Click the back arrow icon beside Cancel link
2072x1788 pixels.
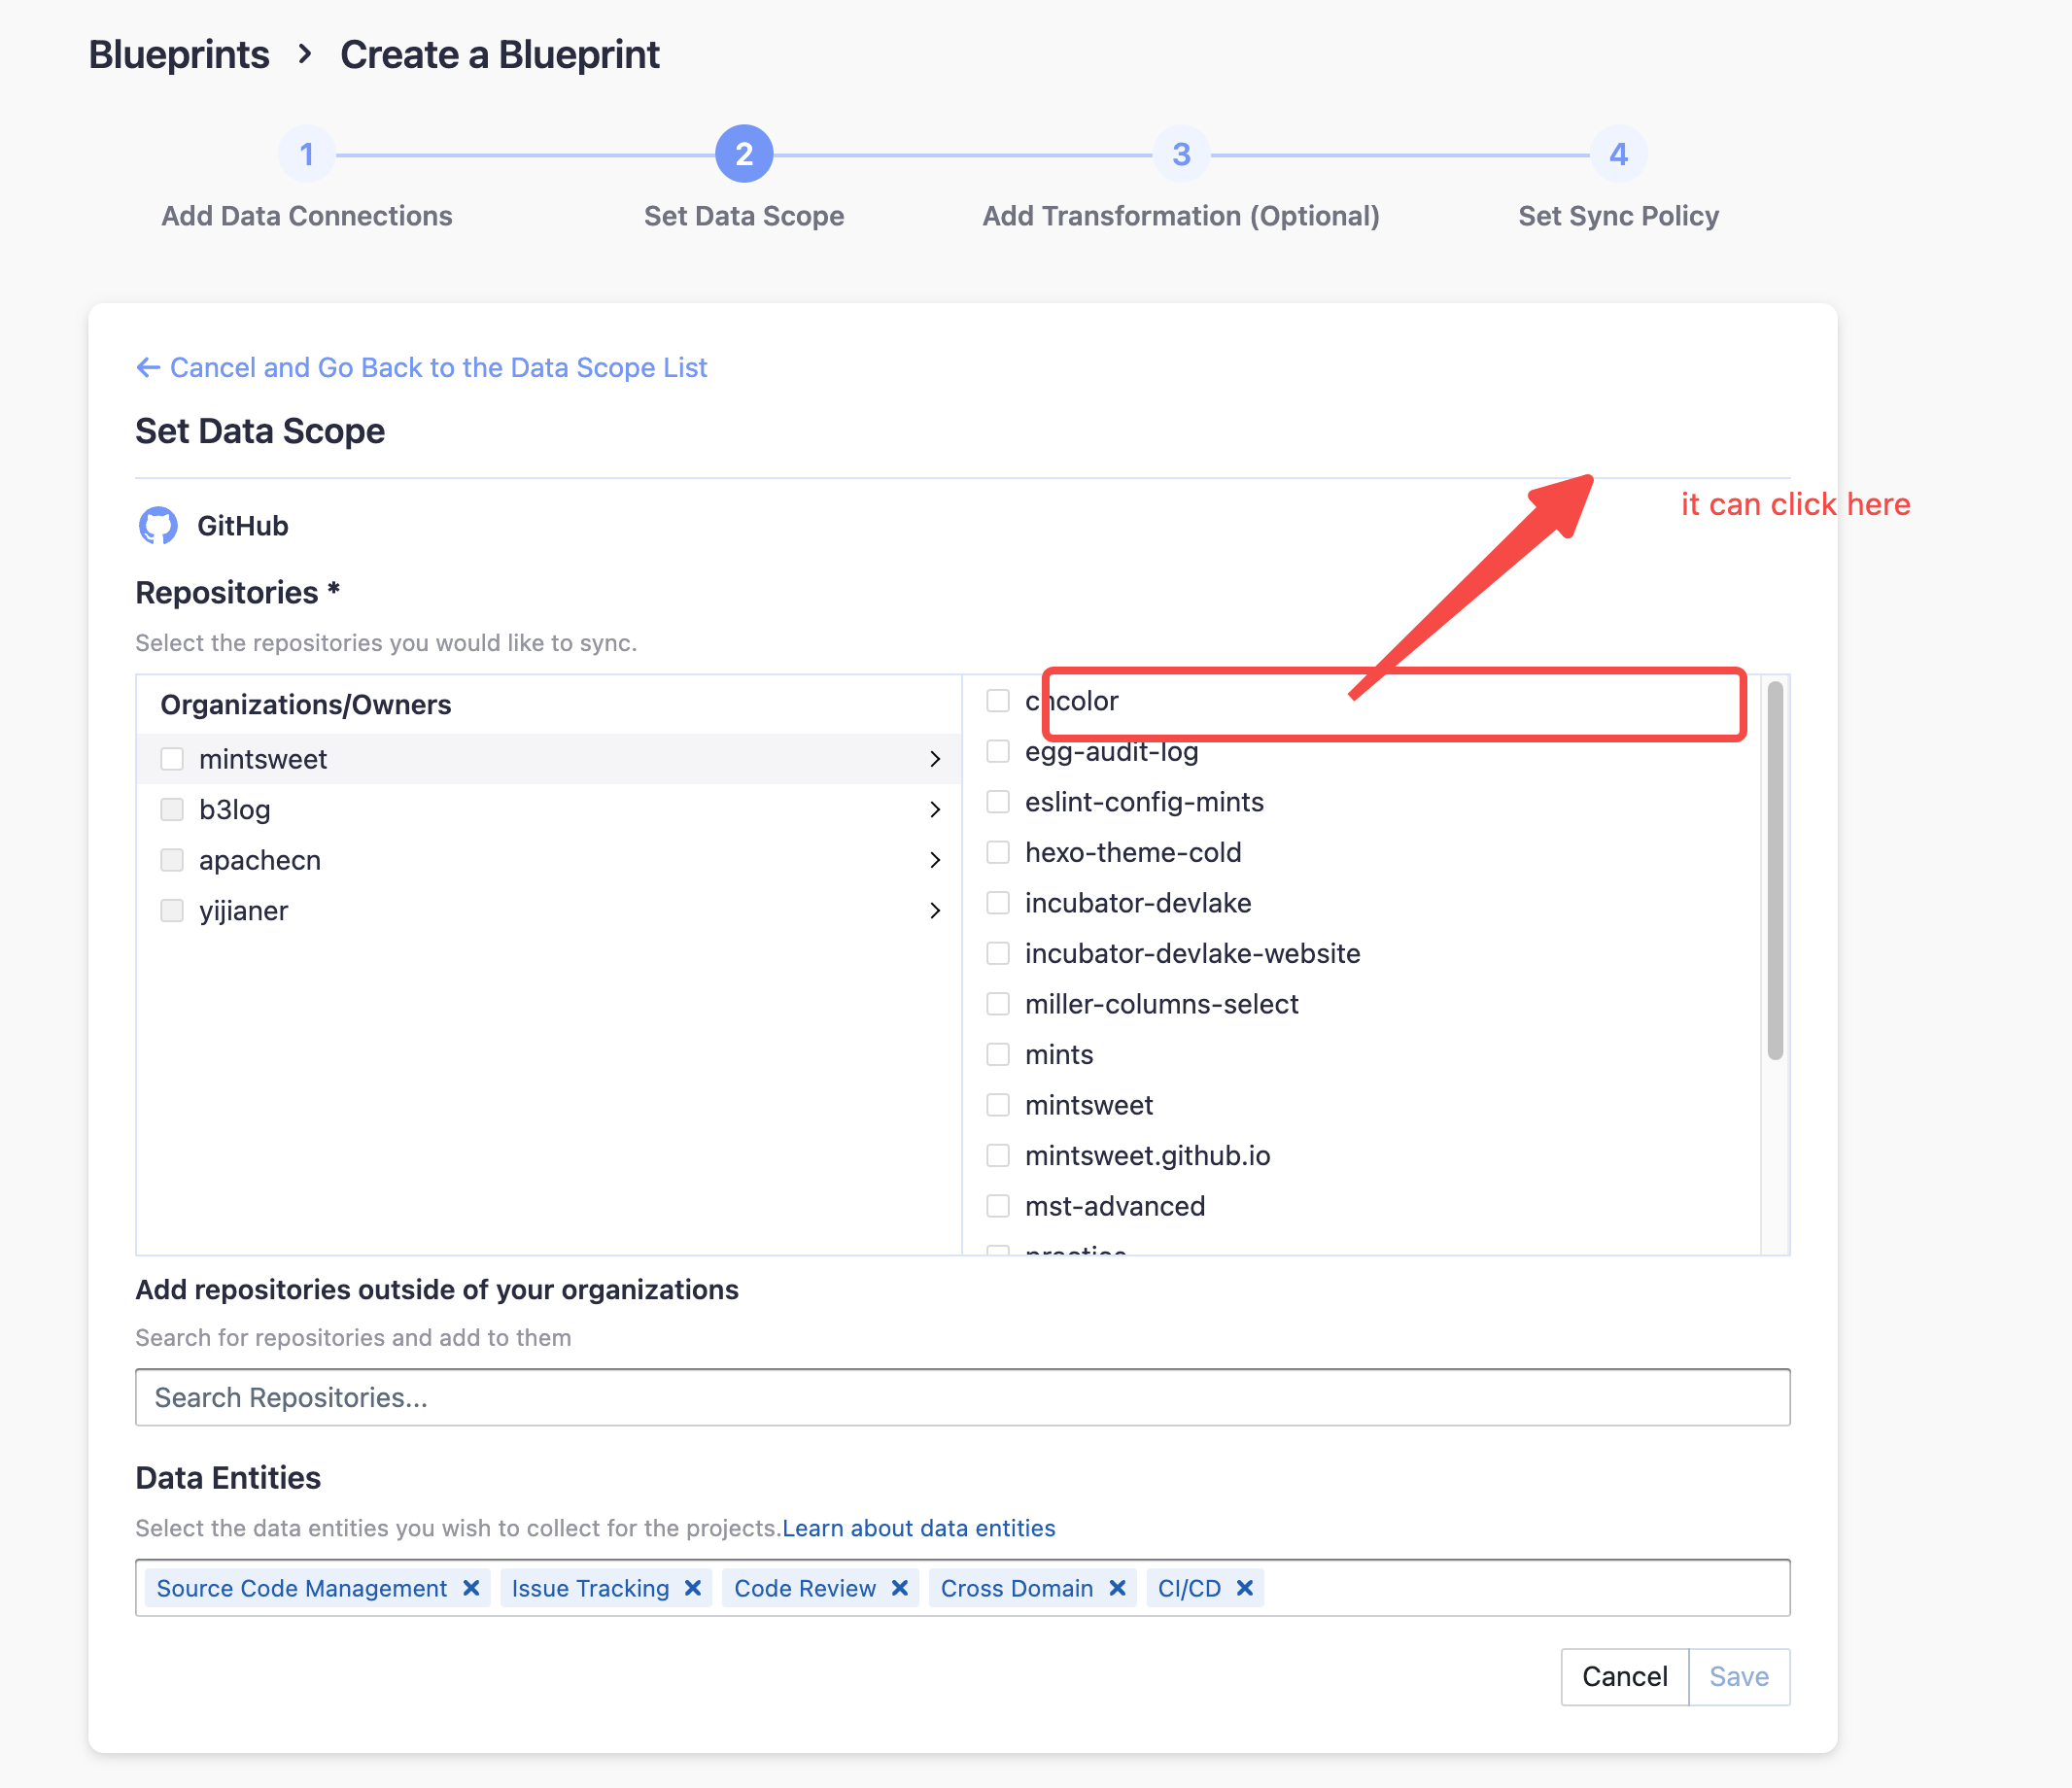click(148, 367)
